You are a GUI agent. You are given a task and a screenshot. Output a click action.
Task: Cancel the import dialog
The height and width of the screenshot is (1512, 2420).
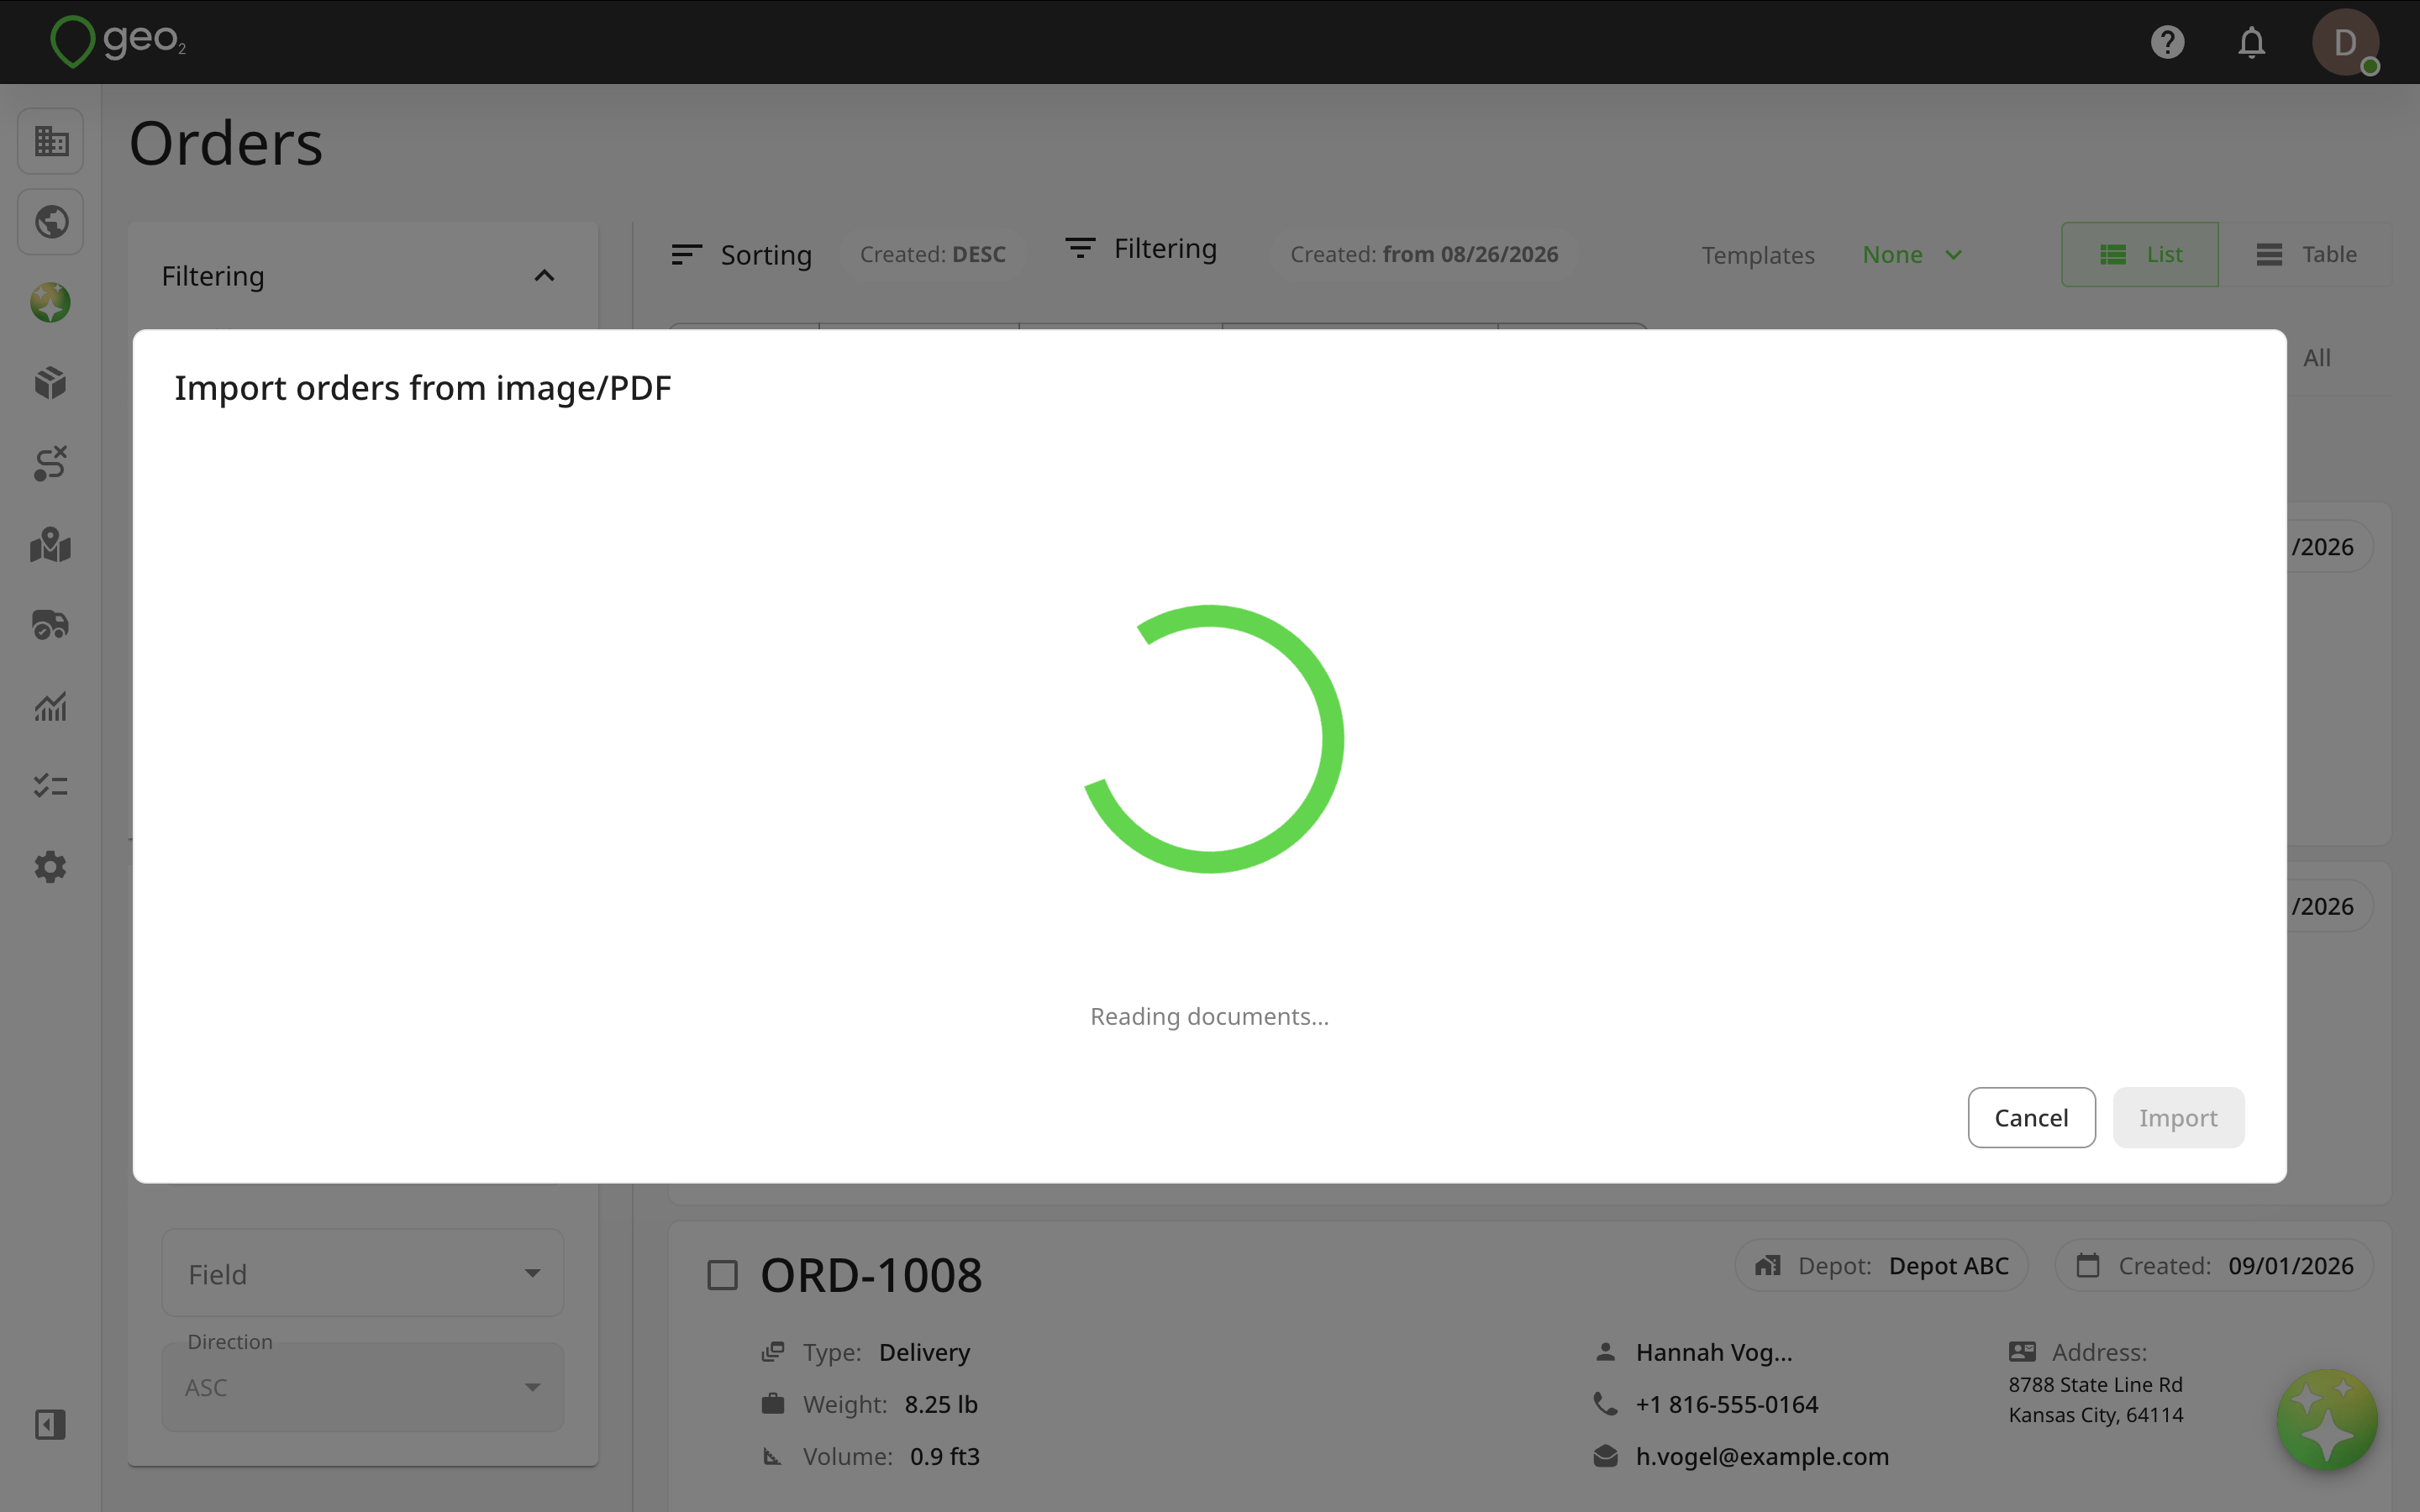point(2031,1117)
